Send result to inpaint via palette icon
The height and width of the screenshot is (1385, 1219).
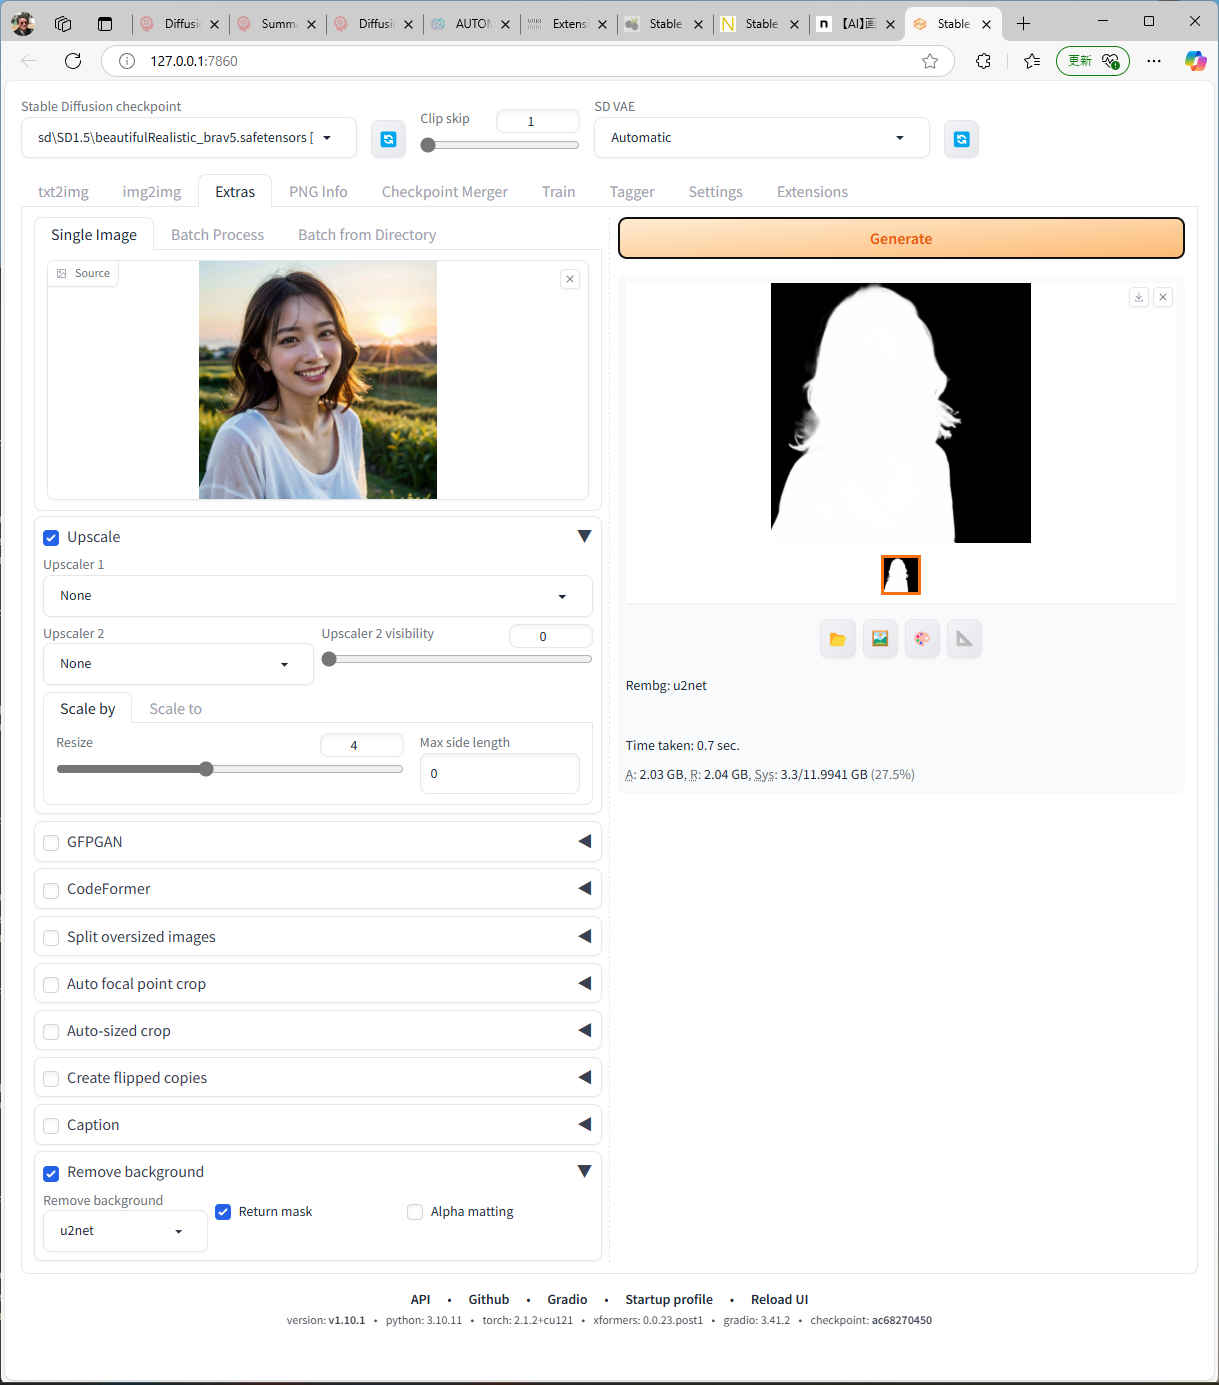point(922,639)
